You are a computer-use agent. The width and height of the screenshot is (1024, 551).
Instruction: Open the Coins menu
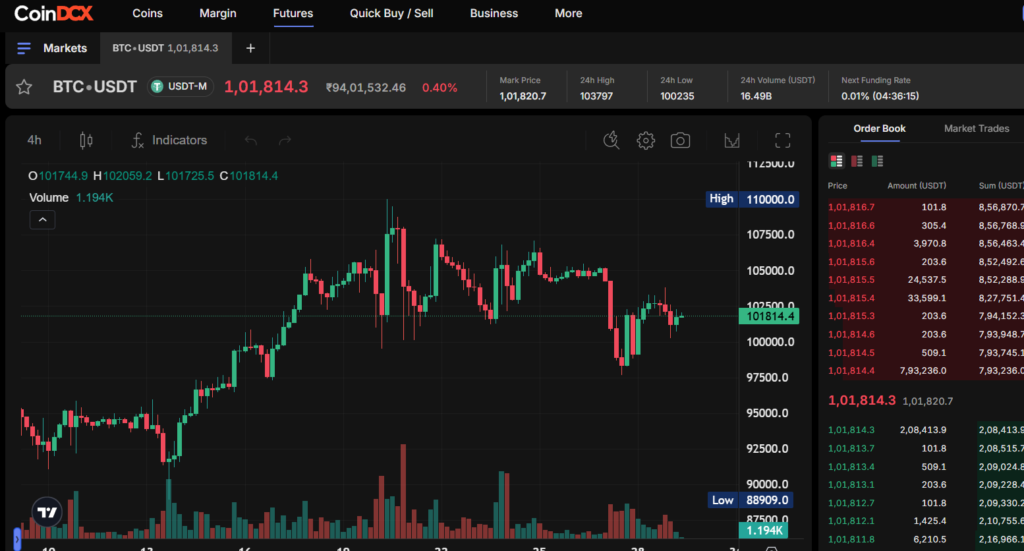[148, 13]
